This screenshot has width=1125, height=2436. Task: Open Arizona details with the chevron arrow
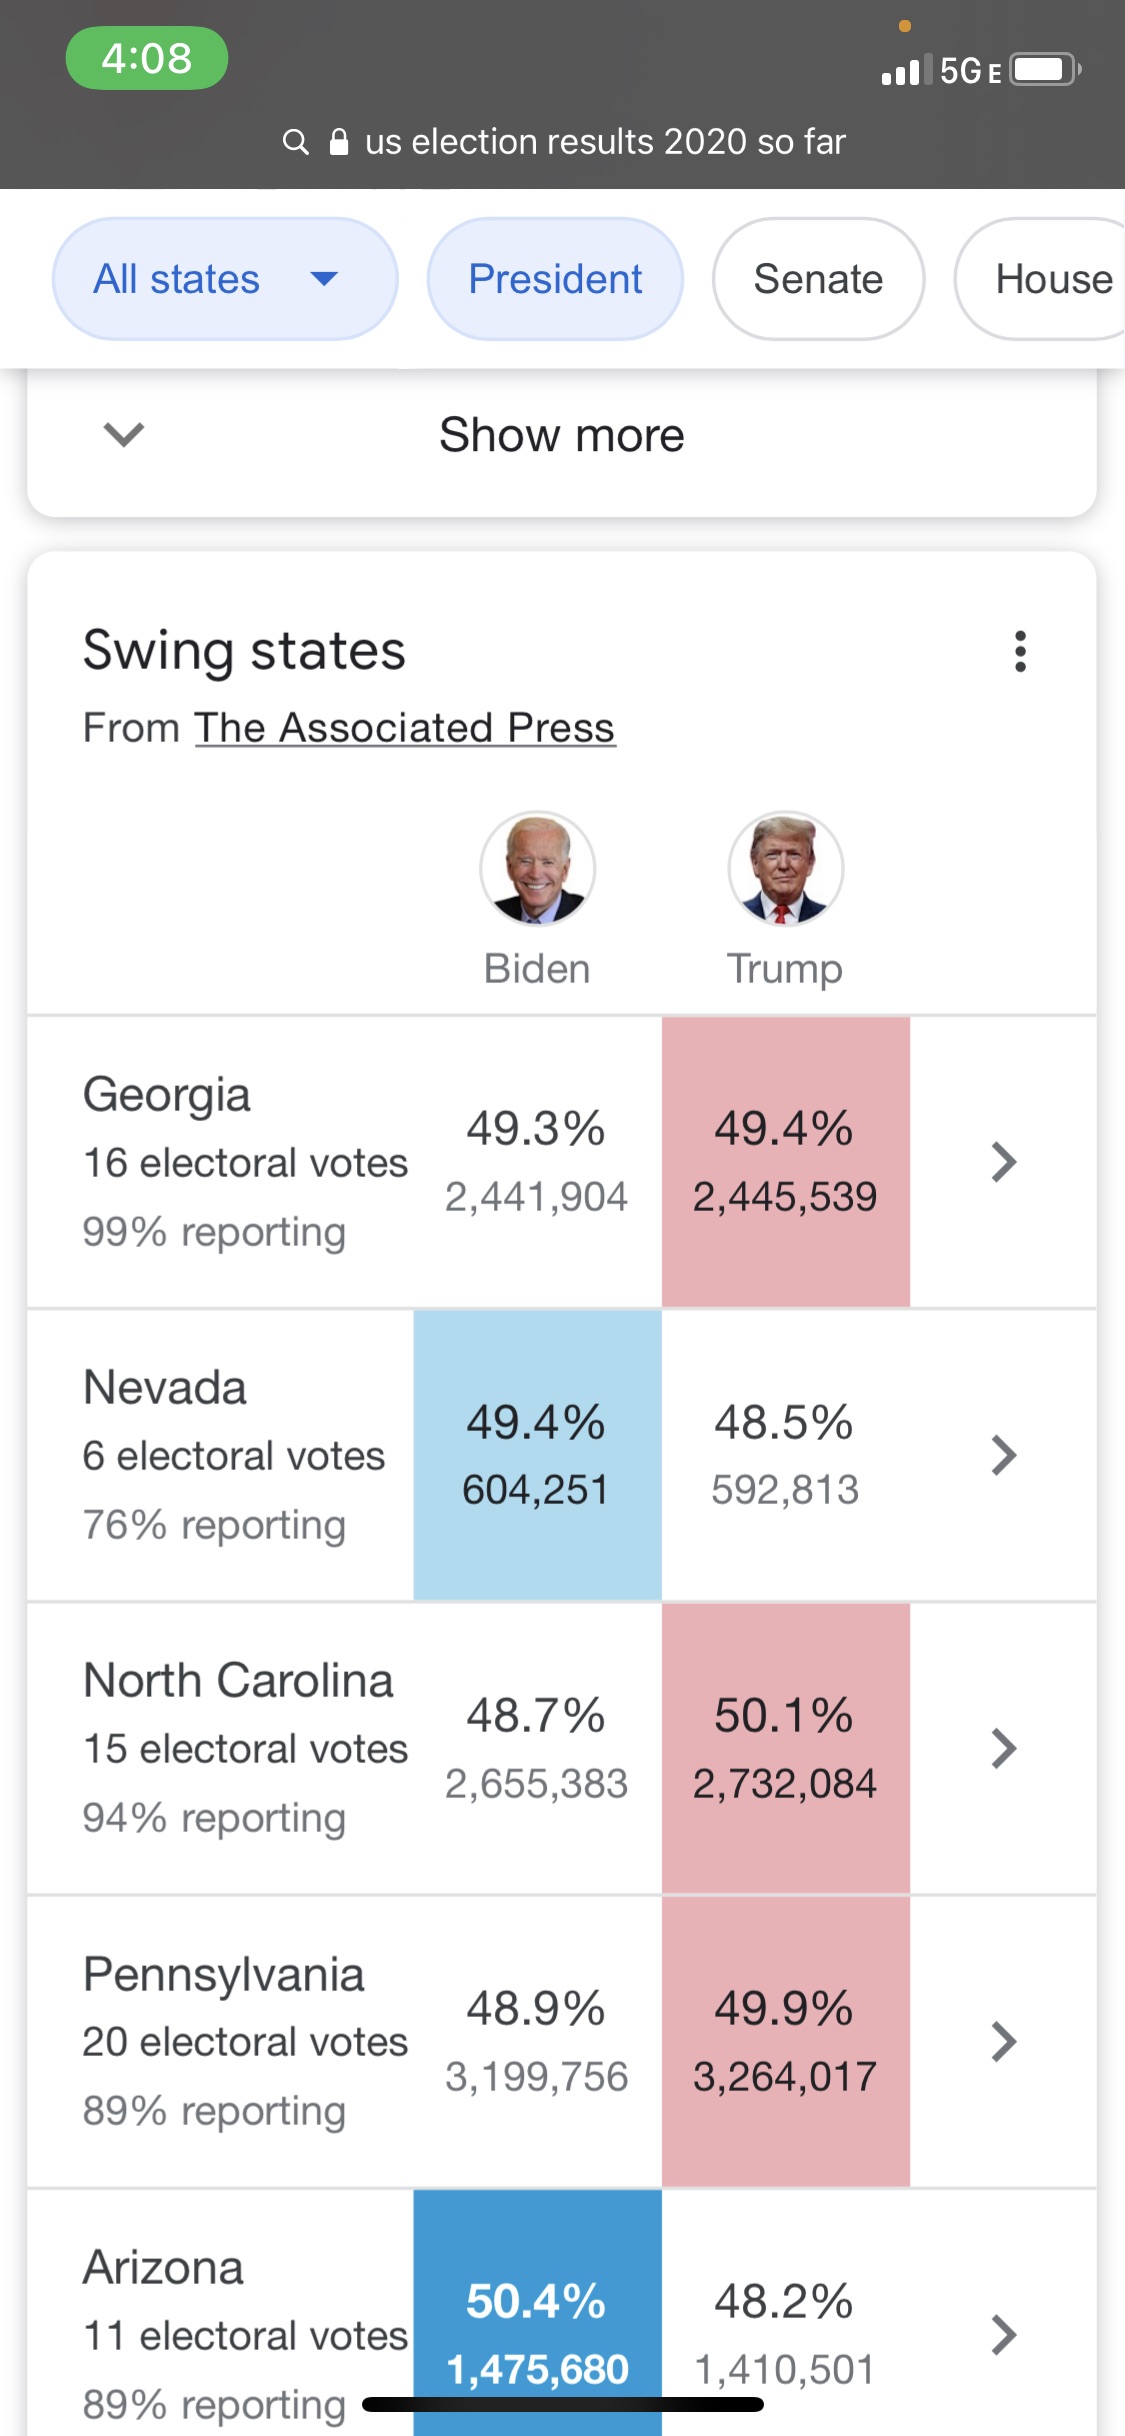click(1003, 2334)
